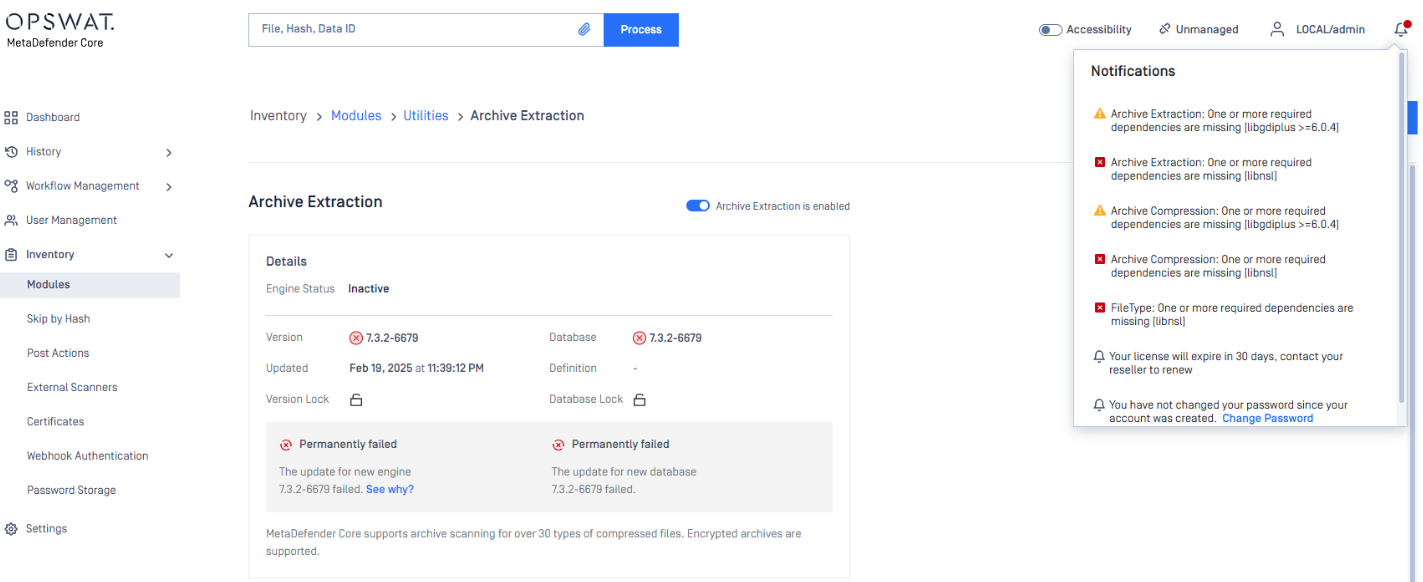Click the license will expire notification text
This screenshot has width=1423, height=582.
tap(1226, 363)
